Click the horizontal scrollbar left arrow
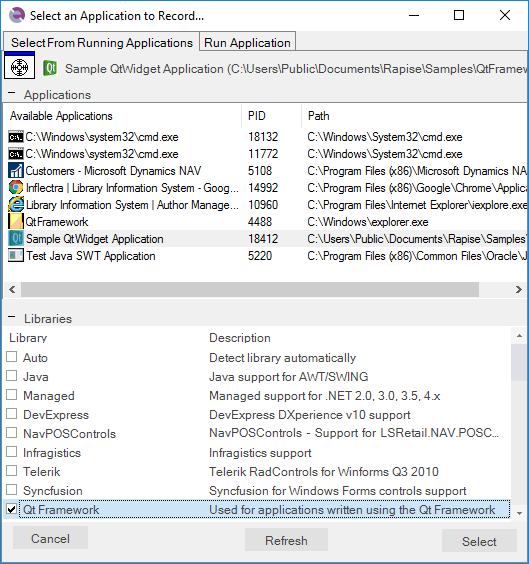 [x=13, y=290]
